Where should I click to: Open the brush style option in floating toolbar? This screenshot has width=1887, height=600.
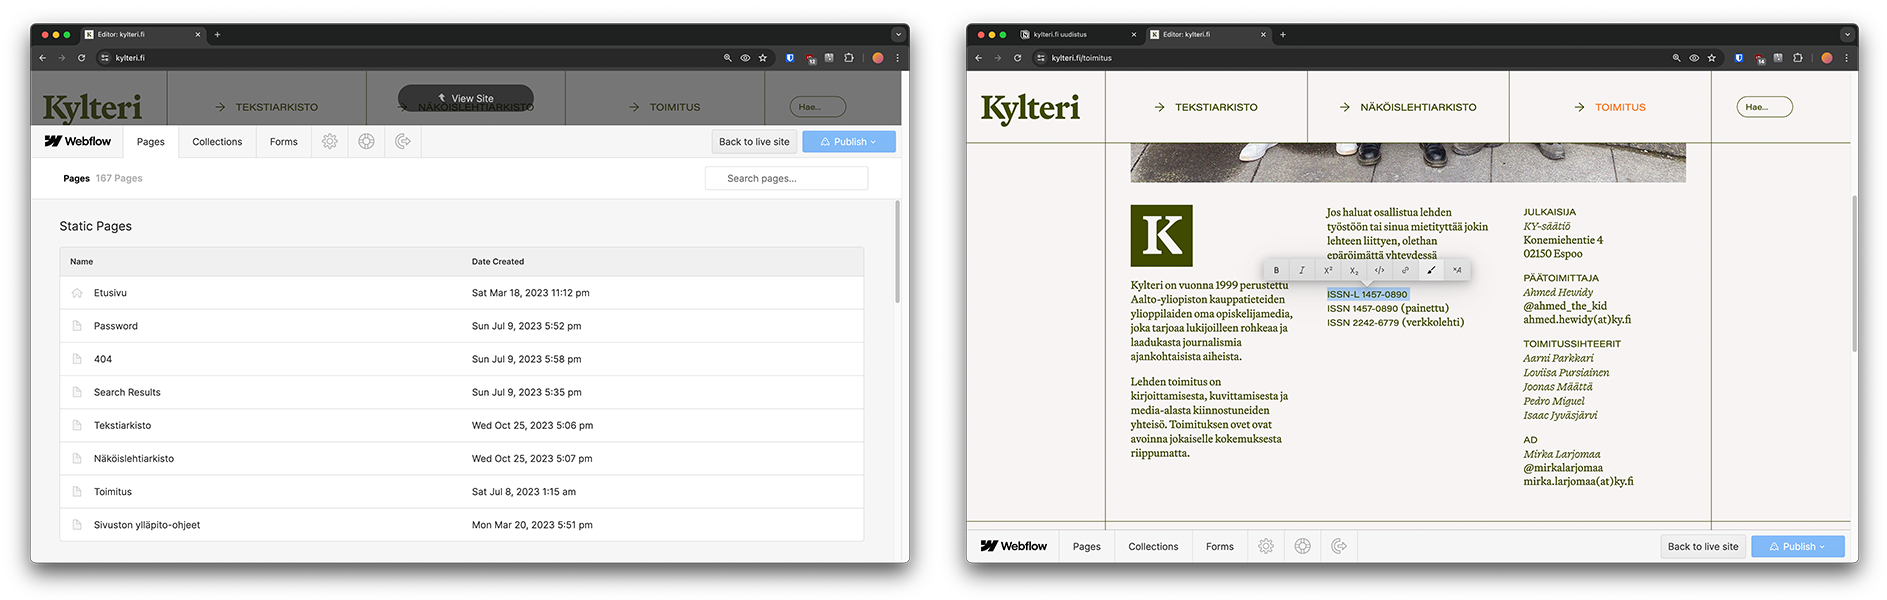click(x=1431, y=270)
